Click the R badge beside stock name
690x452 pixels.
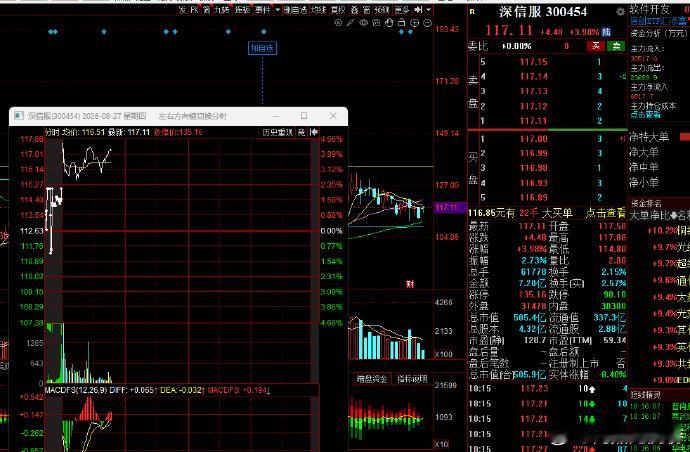point(472,12)
